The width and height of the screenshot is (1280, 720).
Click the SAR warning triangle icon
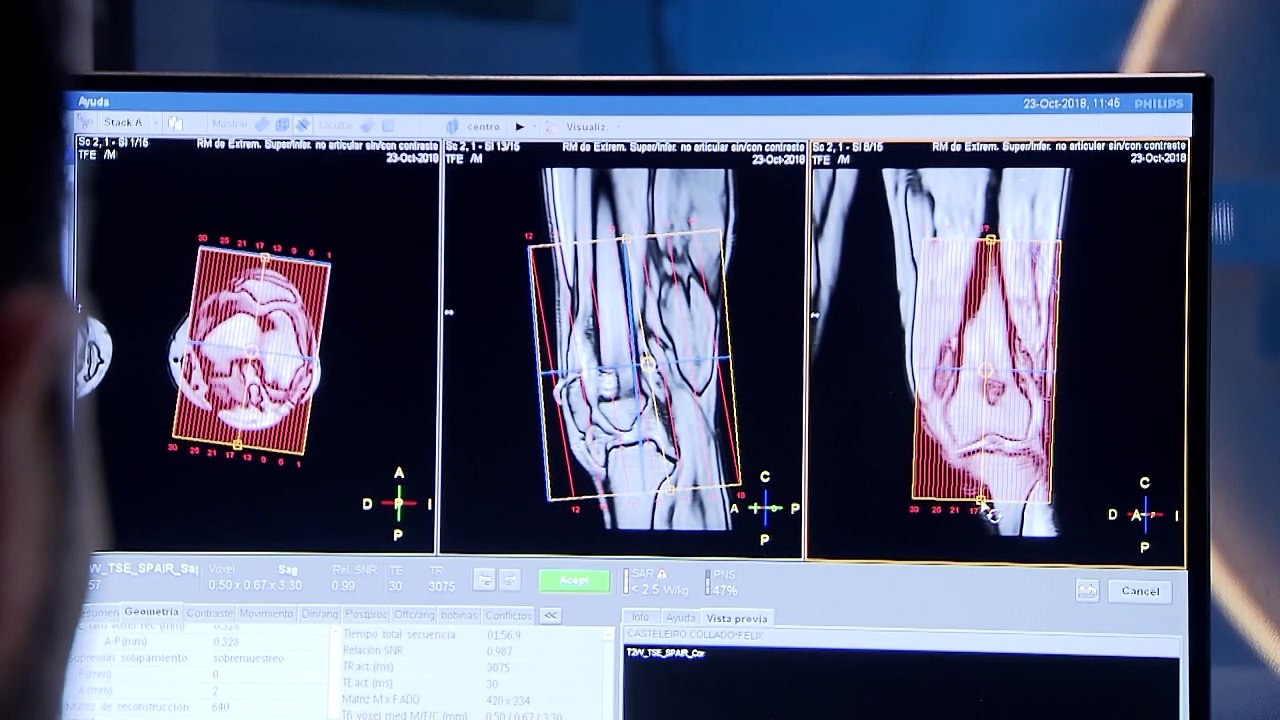coord(661,574)
